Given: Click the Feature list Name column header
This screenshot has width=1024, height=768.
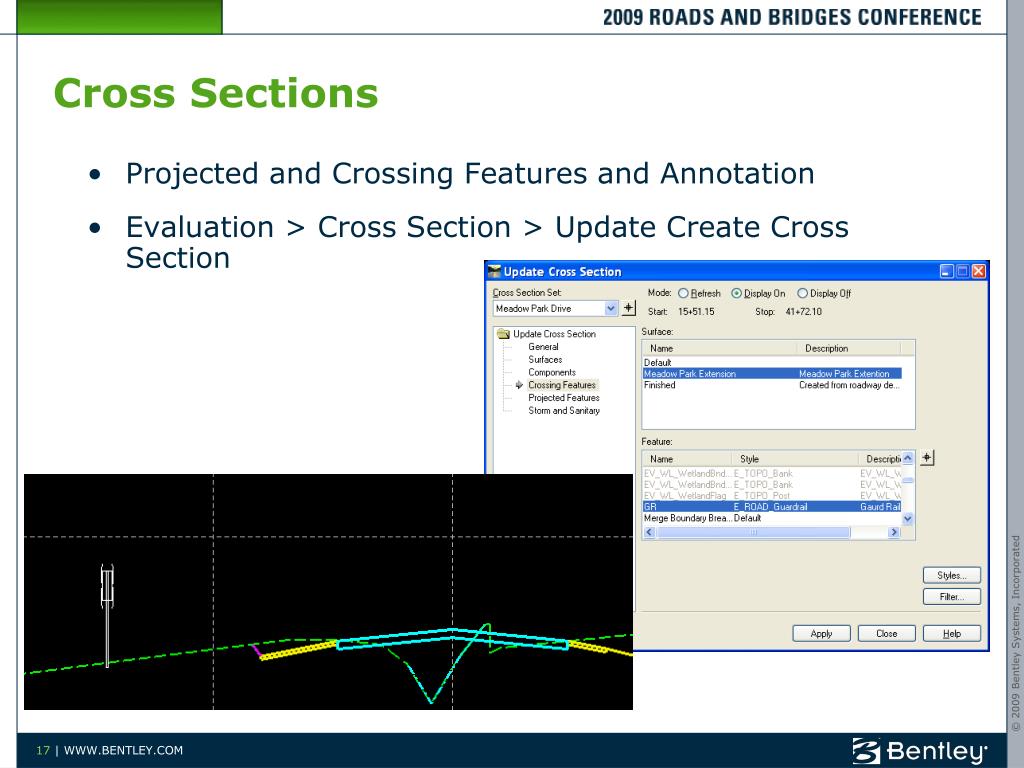Looking at the screenshot, I should point(686,458).
